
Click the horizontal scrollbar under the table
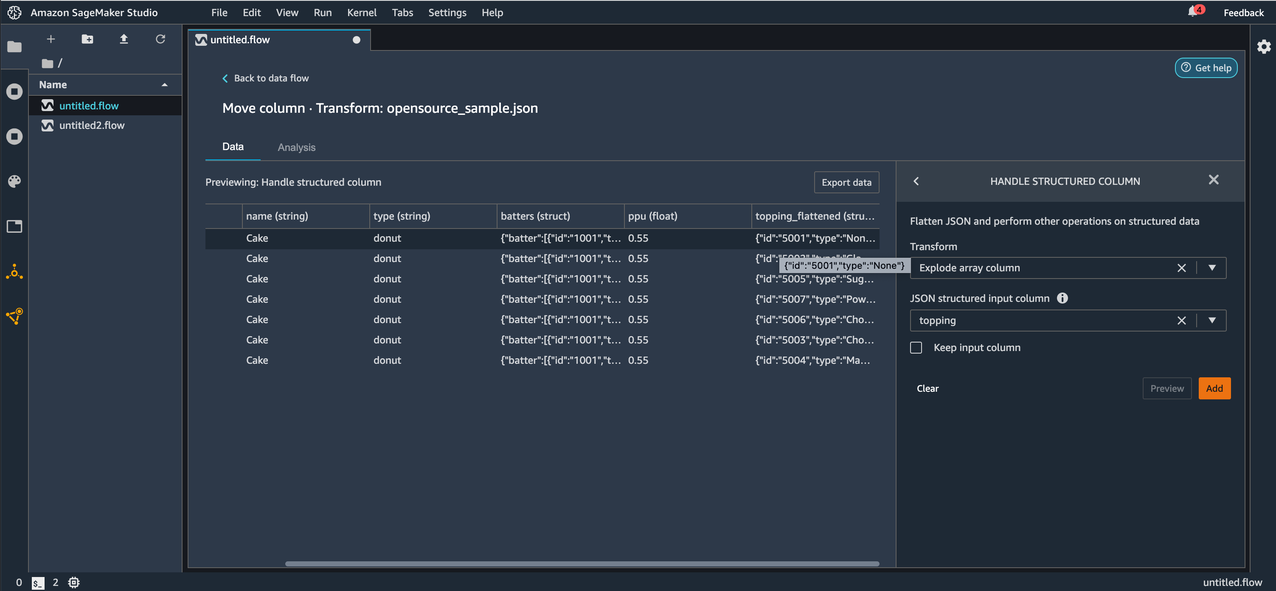(581, 564)
